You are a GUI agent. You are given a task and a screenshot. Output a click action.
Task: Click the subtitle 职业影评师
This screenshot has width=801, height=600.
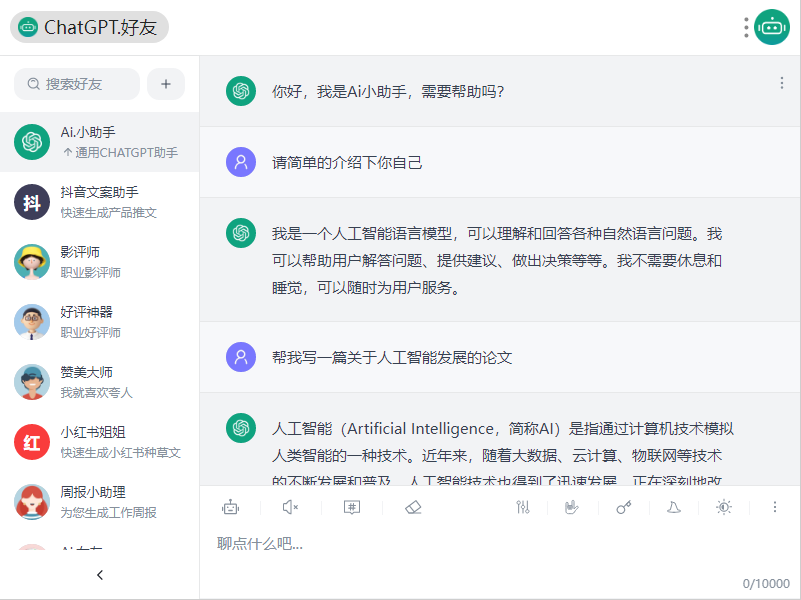pyautogui.click(x=90, y=273)
